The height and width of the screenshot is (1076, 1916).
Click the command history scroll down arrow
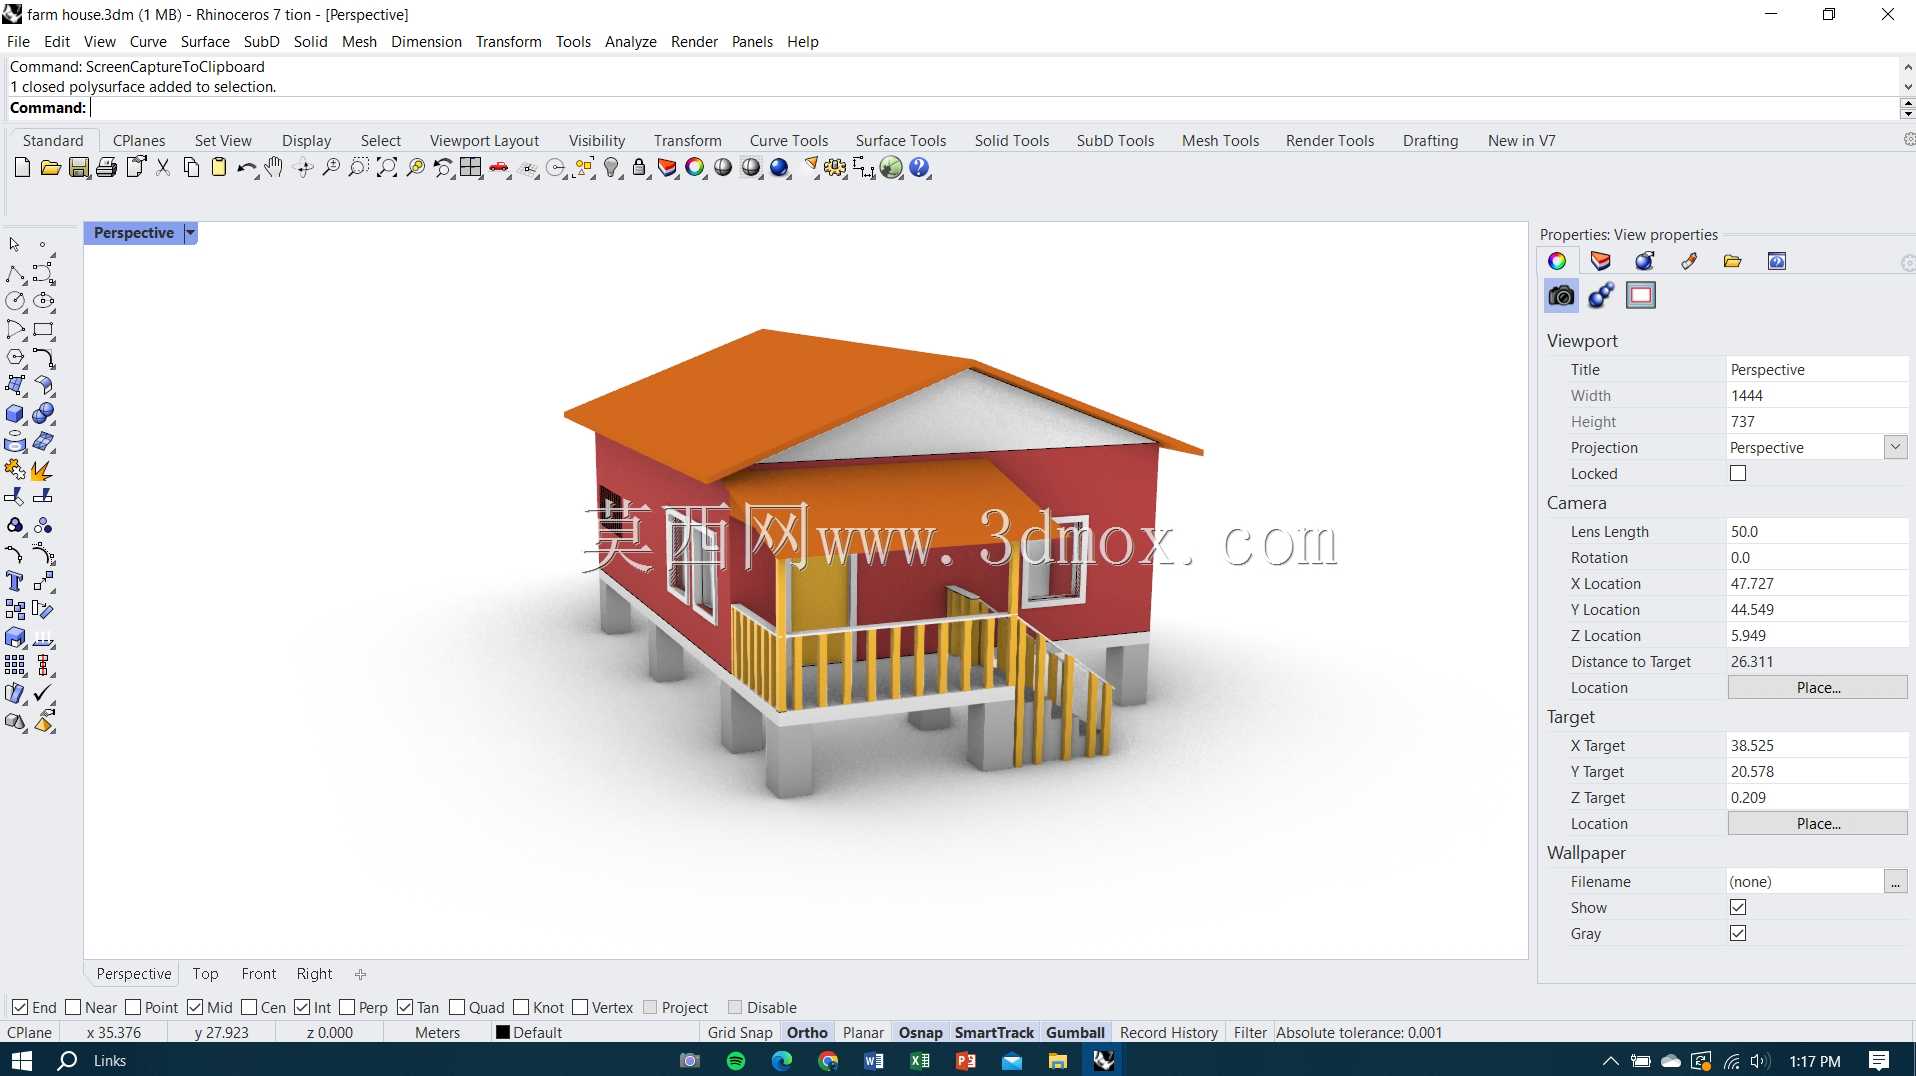tap(1907, 87)
